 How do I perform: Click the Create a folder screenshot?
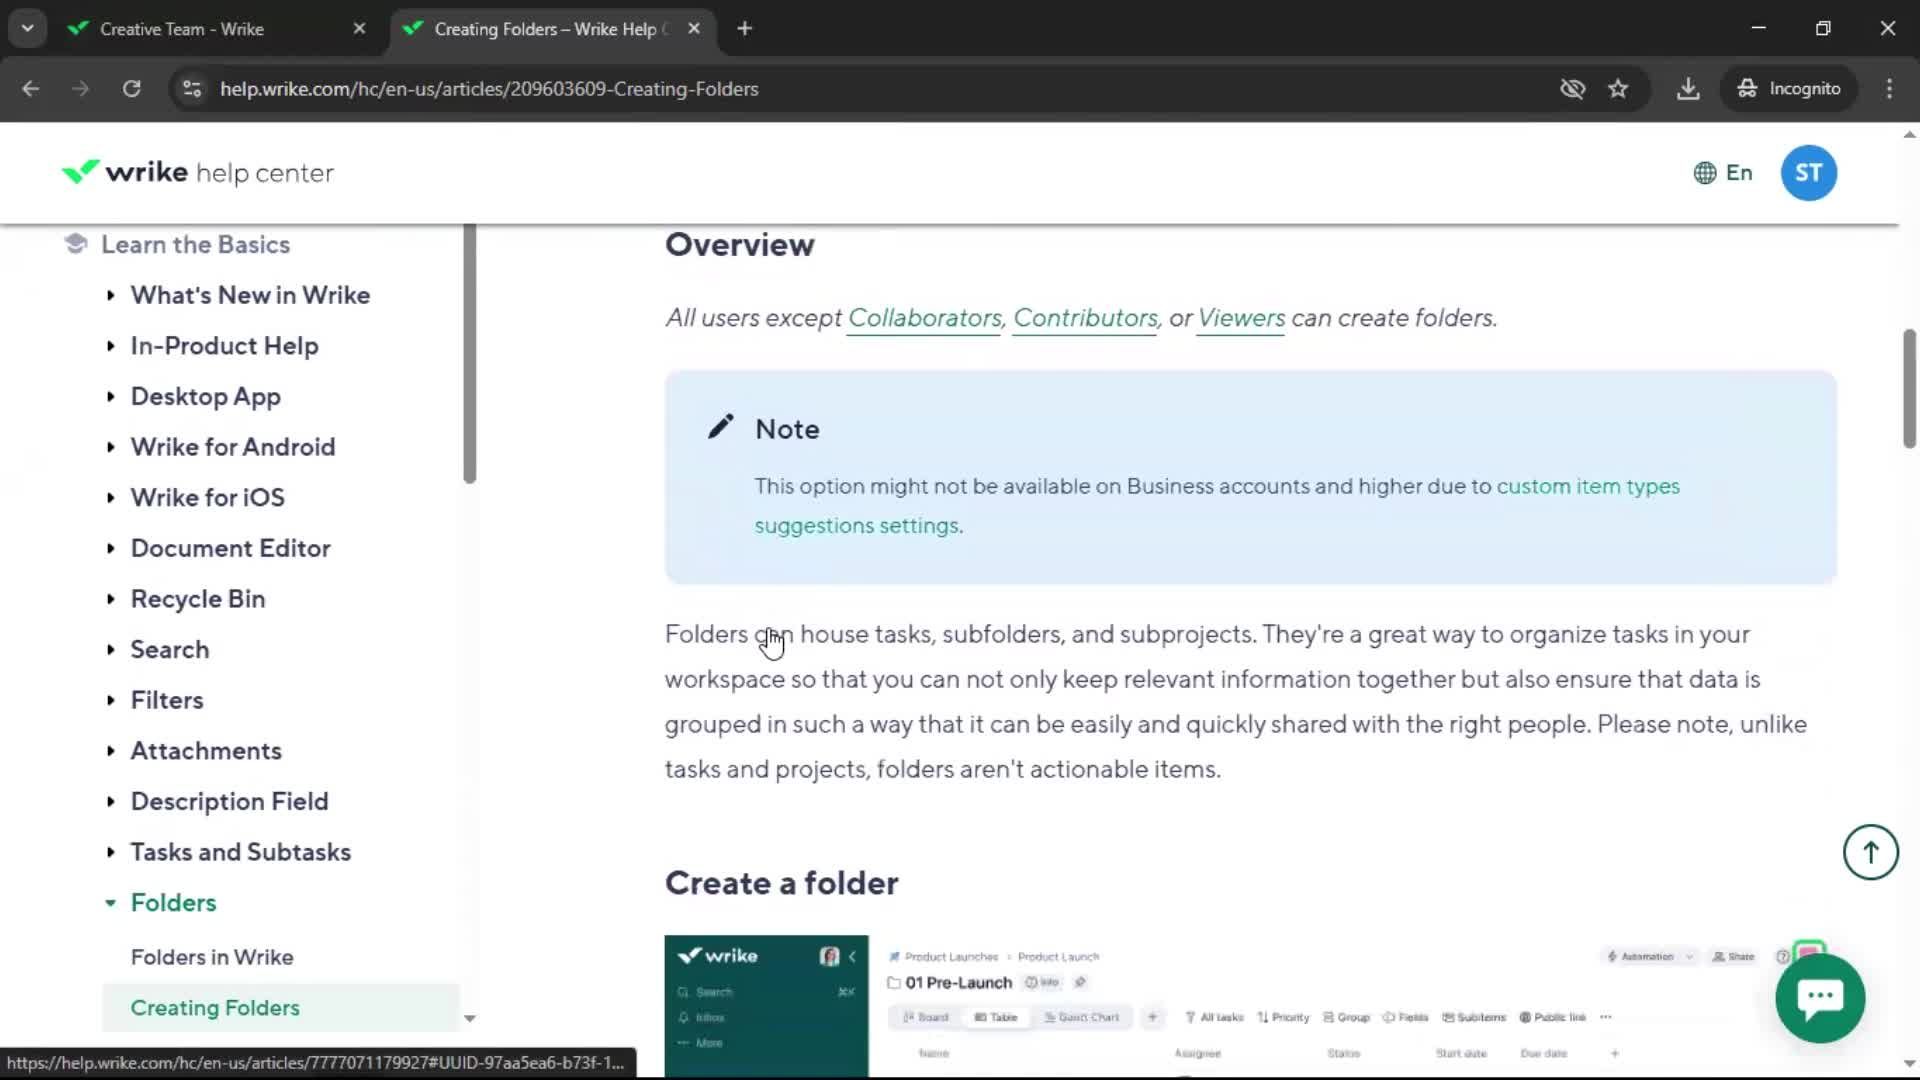coord(1250,1006)
